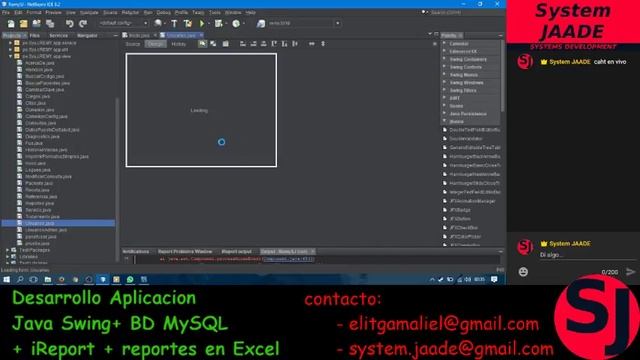Open the emoji picker in chat
This screenshot has height=360, width=640.
[523, 272]
